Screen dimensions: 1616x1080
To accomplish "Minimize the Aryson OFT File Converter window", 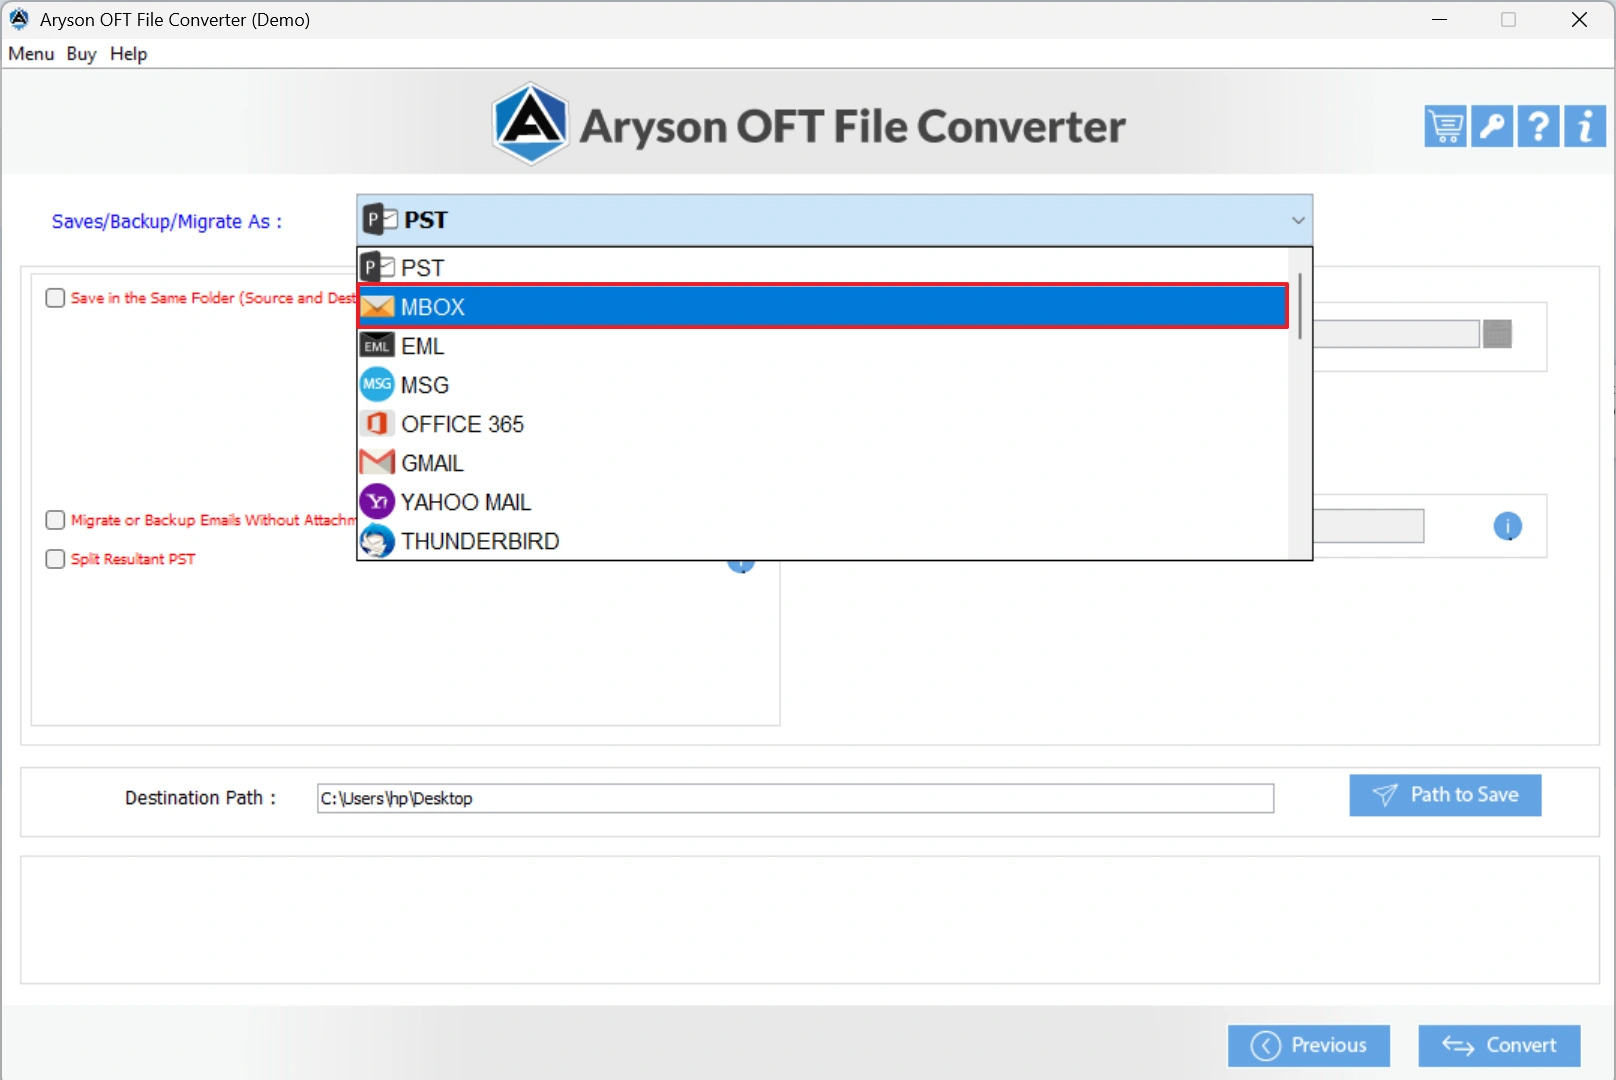I will (1439, 20).
